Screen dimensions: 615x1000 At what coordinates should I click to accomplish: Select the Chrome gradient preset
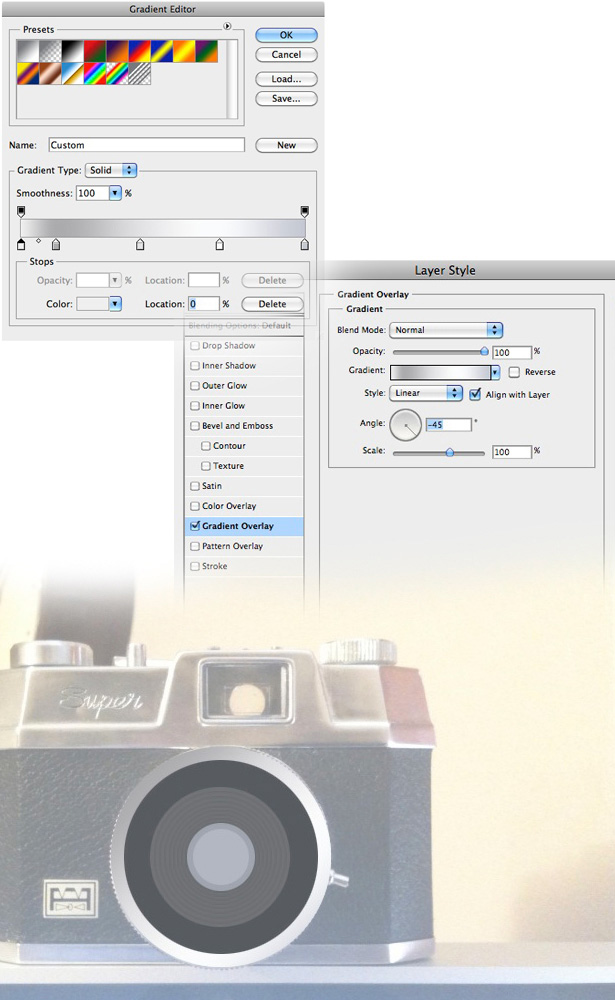[73, 73]
